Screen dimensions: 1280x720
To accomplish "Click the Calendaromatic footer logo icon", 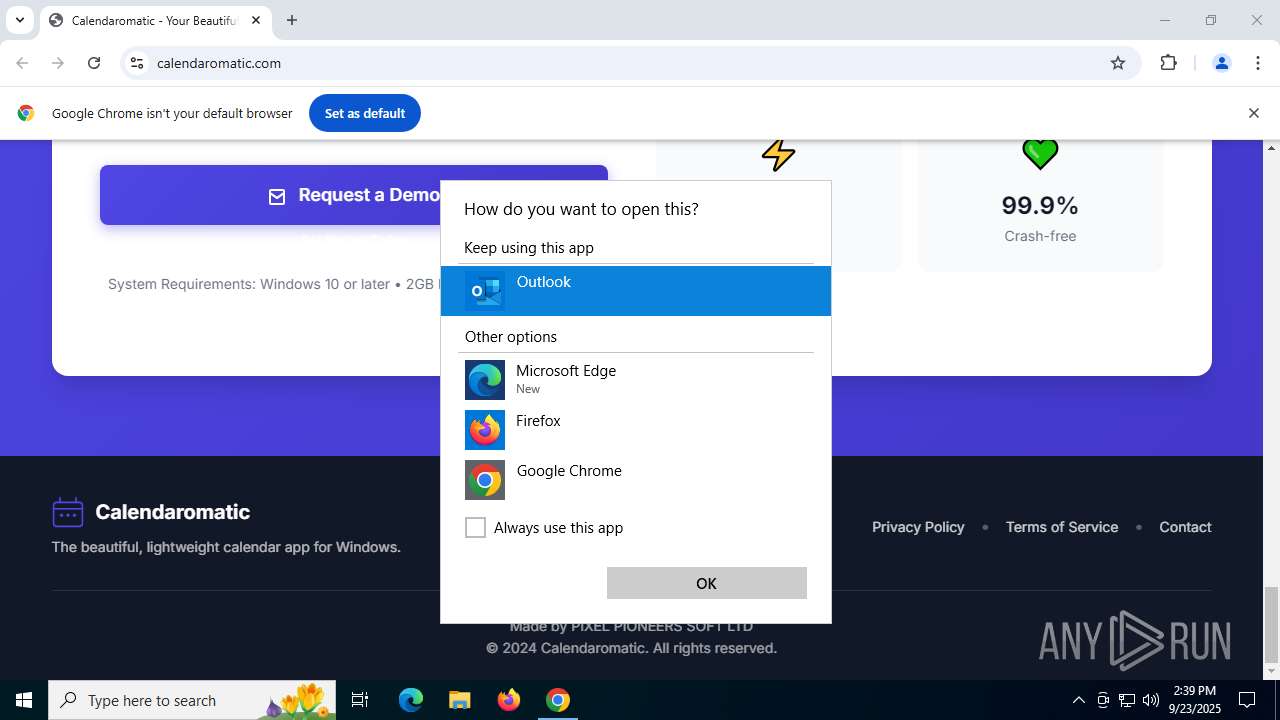I will pos(68,512).
